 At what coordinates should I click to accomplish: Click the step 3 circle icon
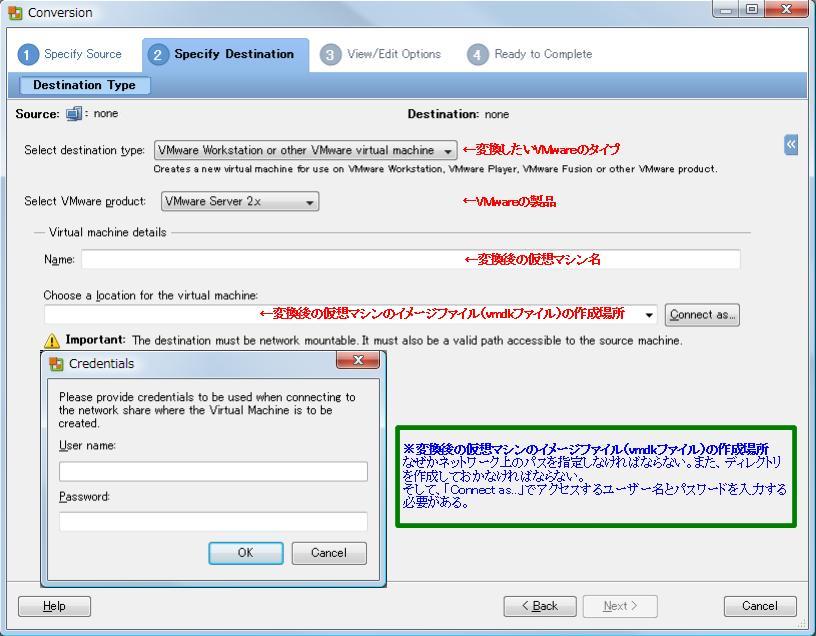click(330, 55)
